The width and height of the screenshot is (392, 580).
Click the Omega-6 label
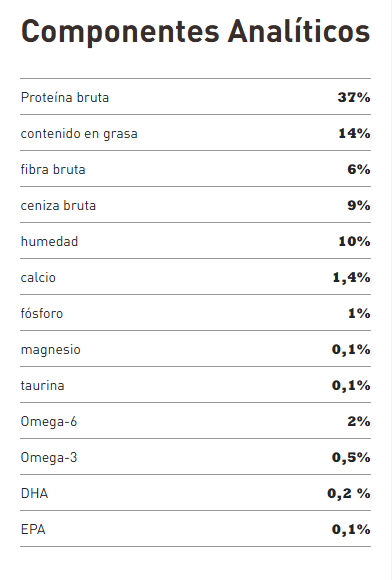(49, 421)
